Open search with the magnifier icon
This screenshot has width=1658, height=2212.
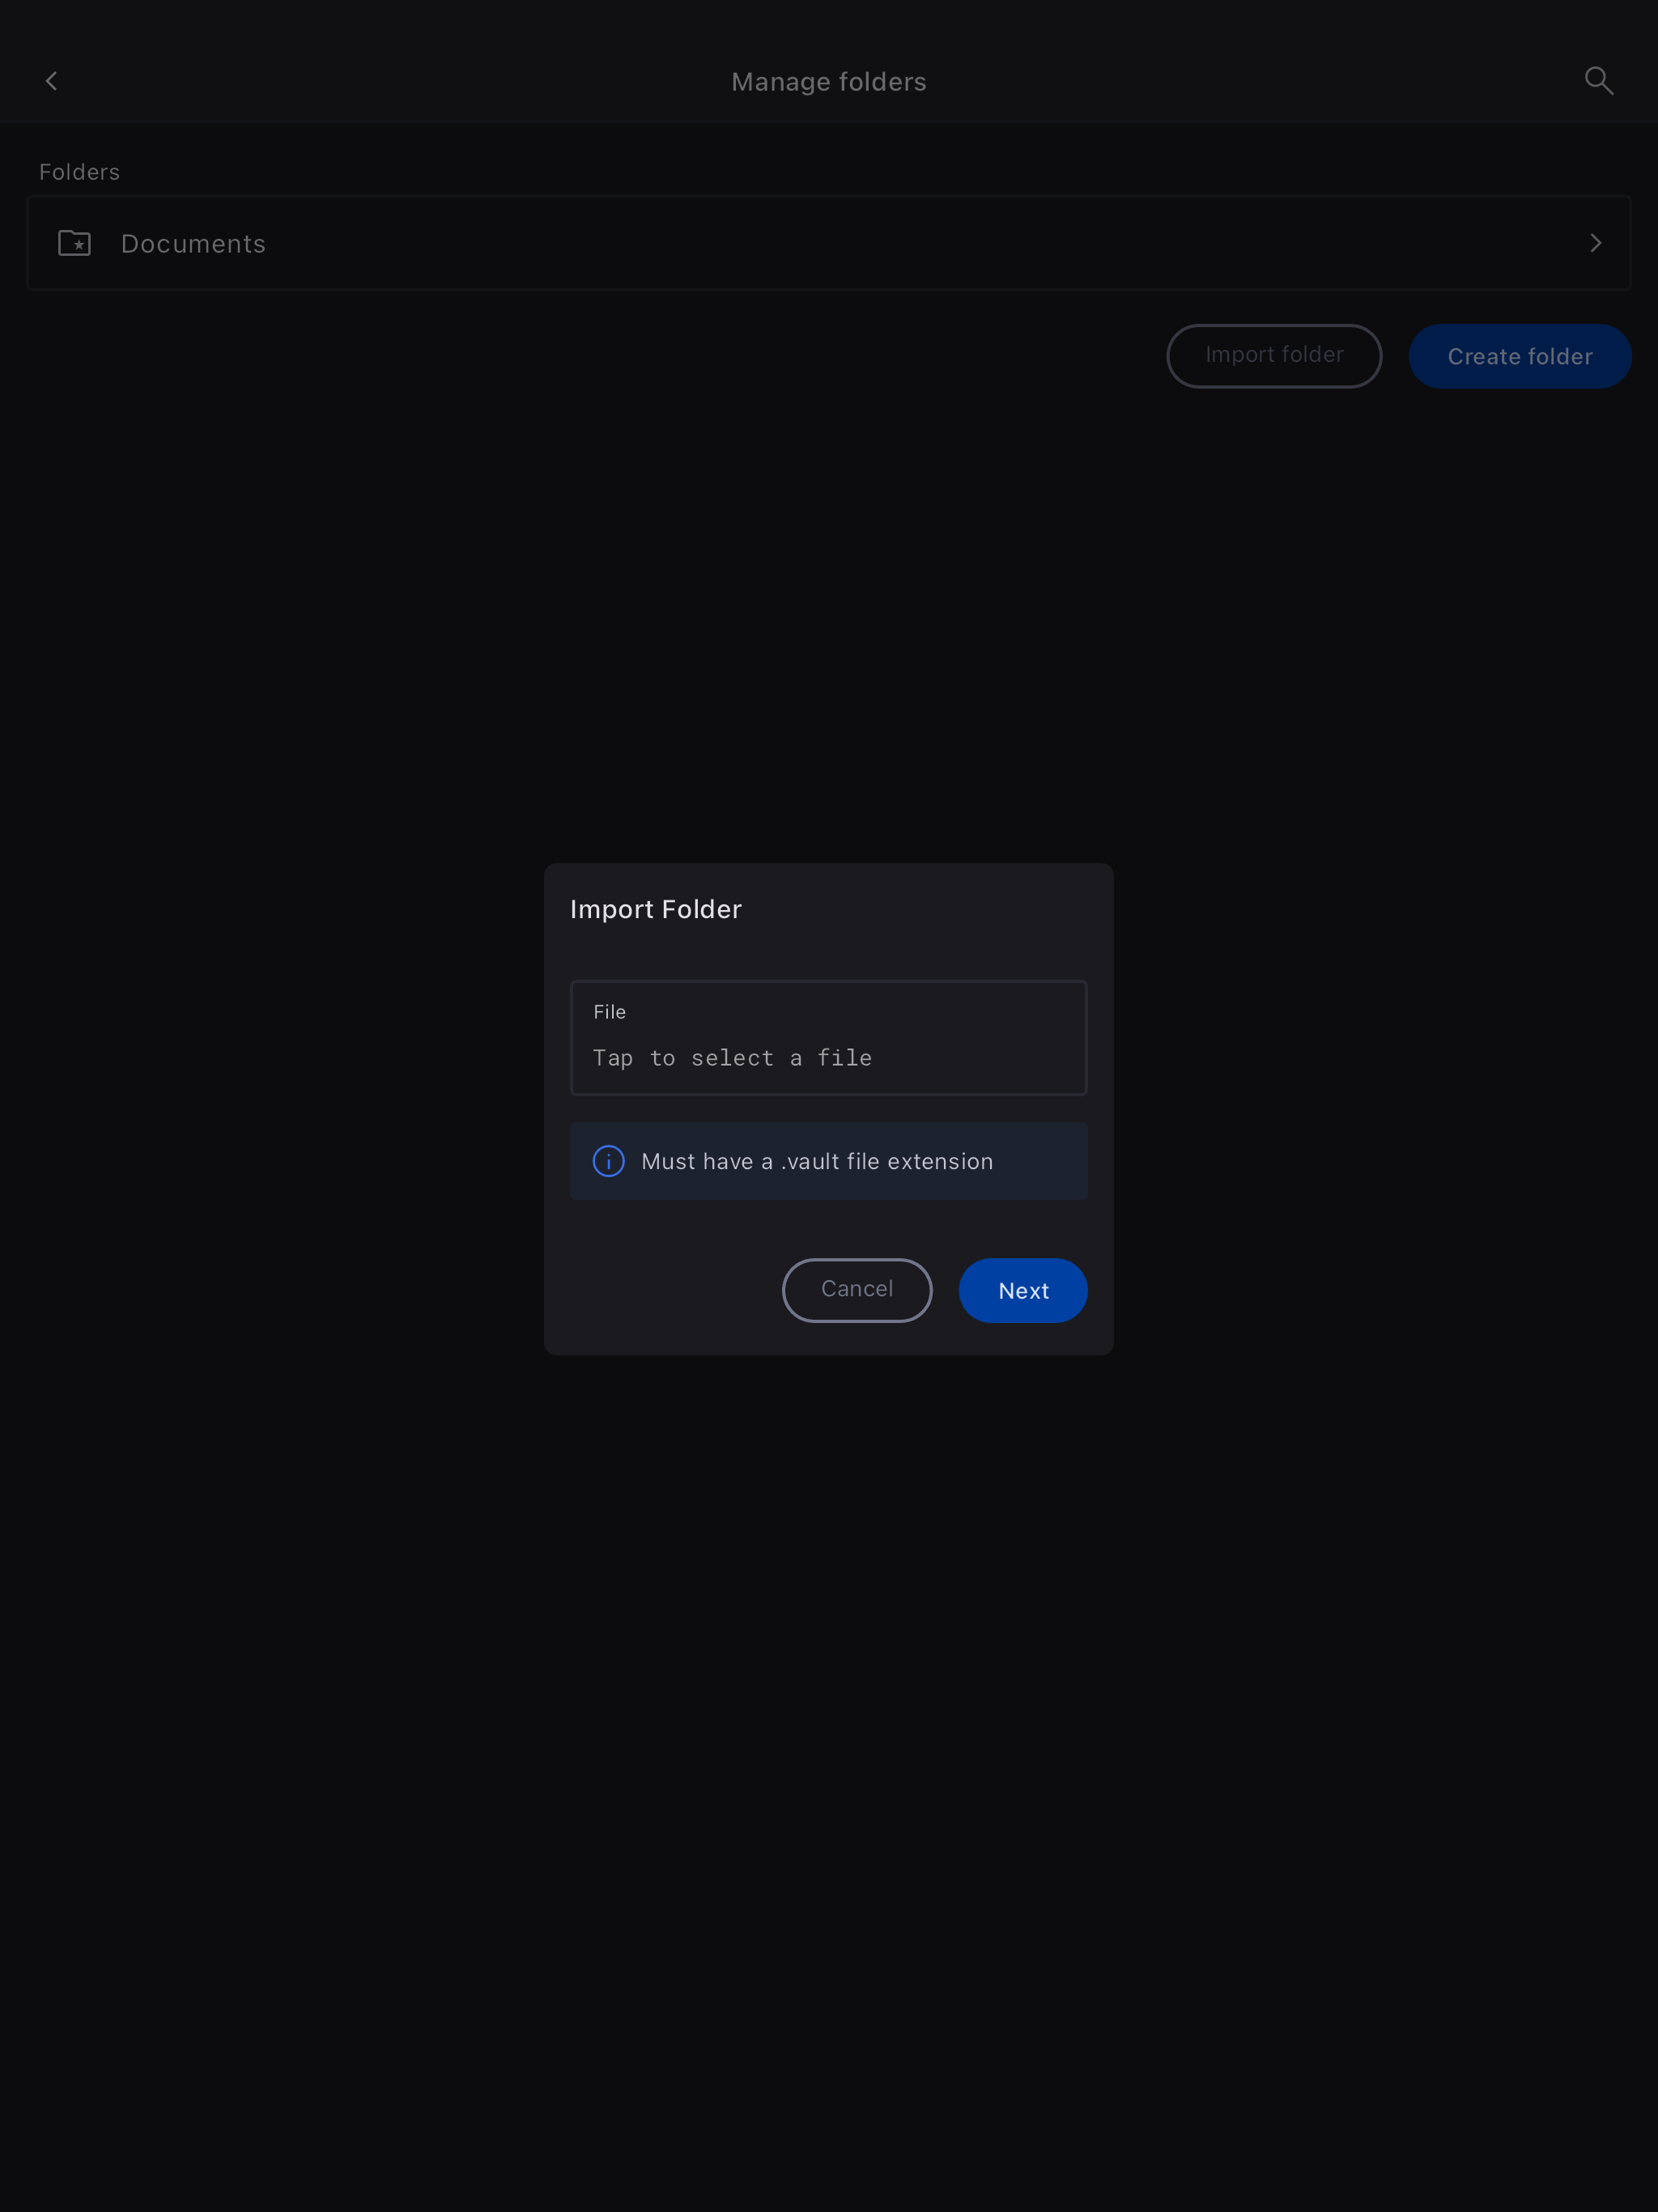tap(1599, 81)
